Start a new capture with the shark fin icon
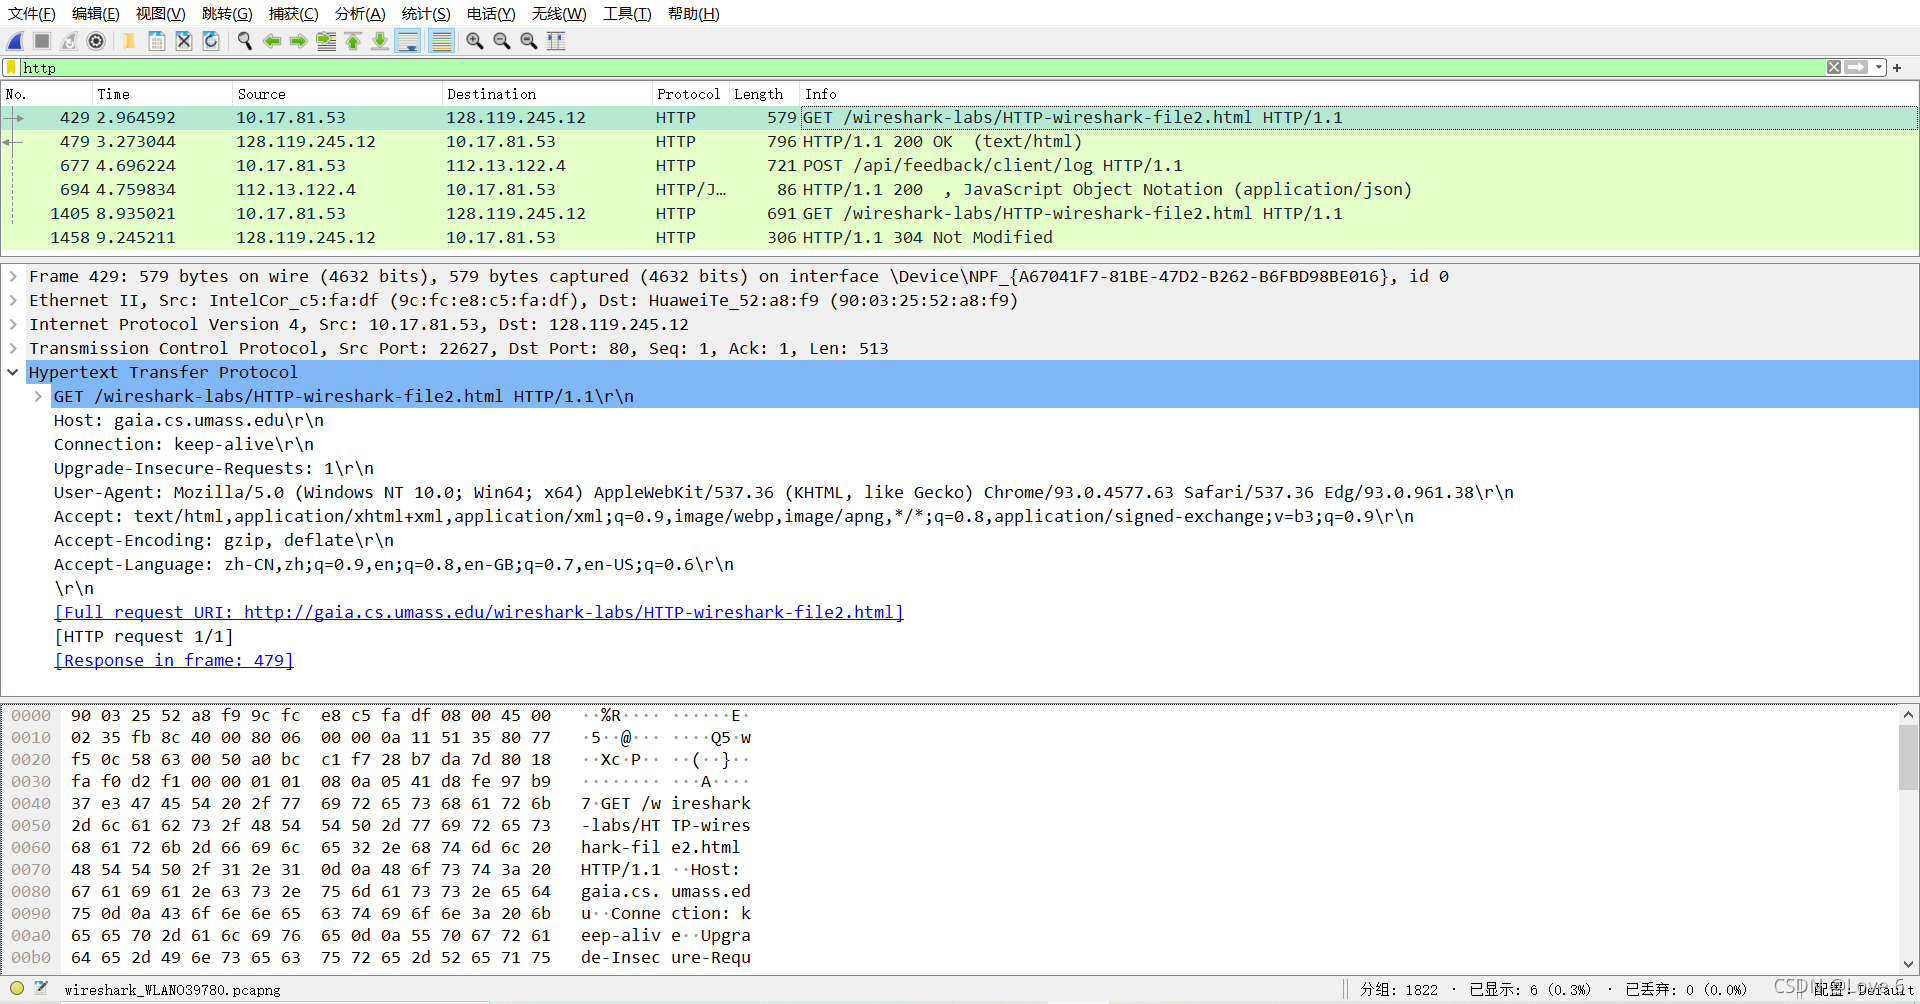This screenshot has width=1920, height=1004. 14,41
